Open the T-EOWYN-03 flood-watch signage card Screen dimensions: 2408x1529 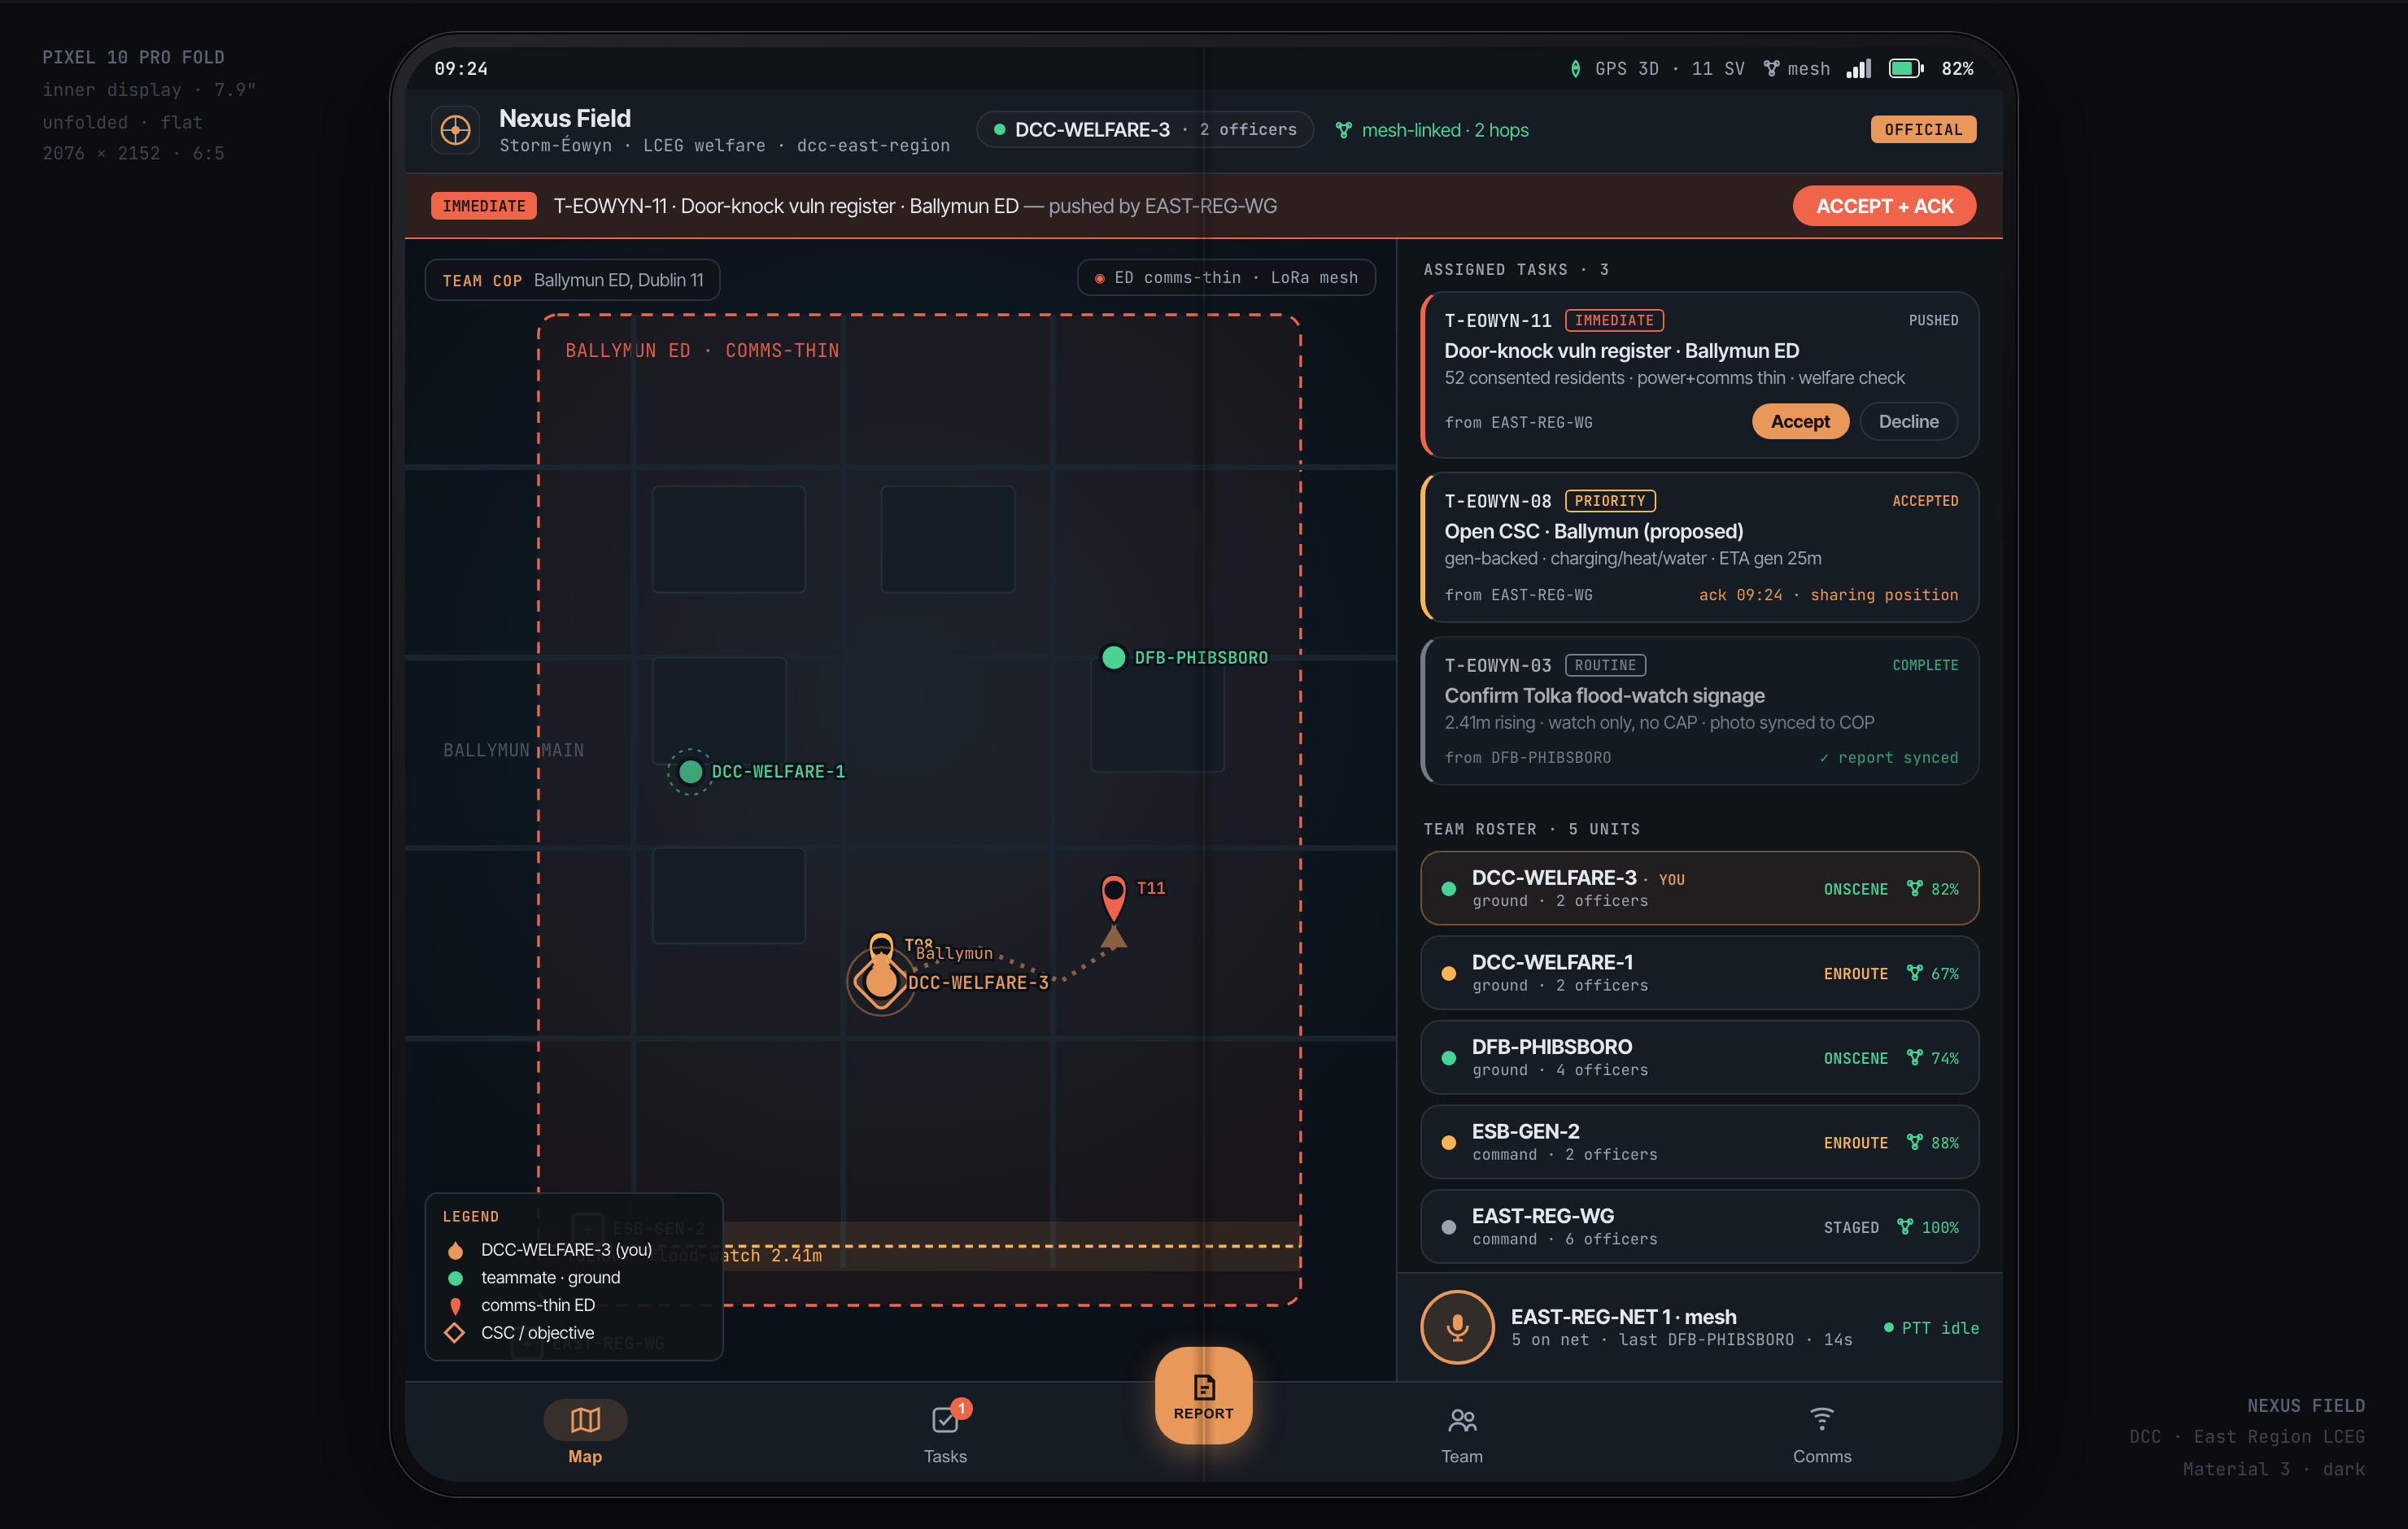(1700, 710)
